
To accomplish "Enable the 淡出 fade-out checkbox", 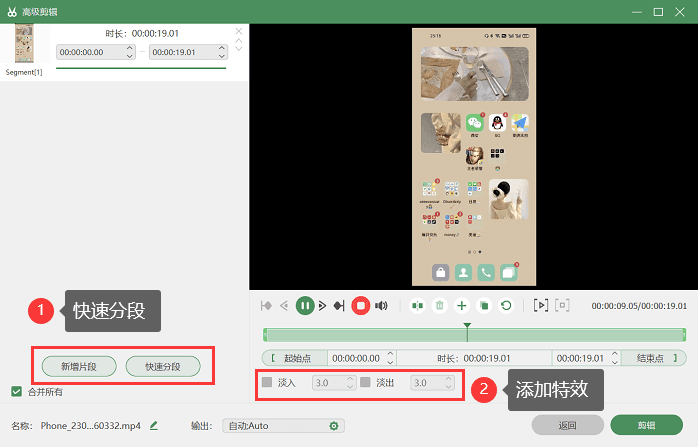I will click(365, 382).
